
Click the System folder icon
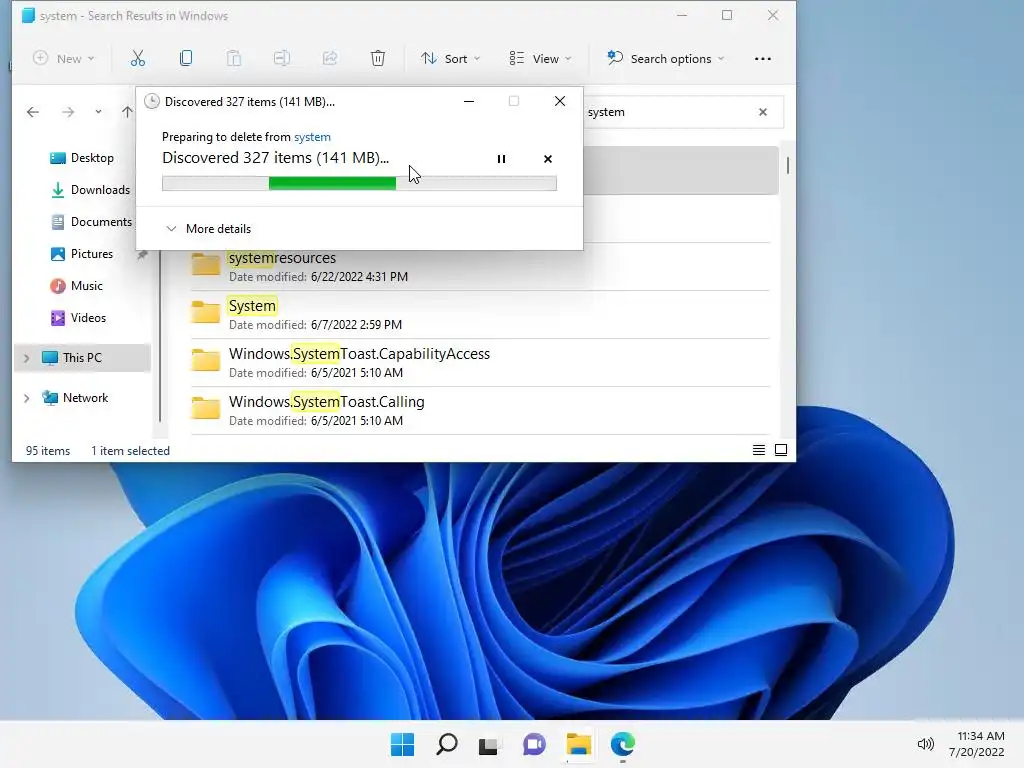pos(206,313)
